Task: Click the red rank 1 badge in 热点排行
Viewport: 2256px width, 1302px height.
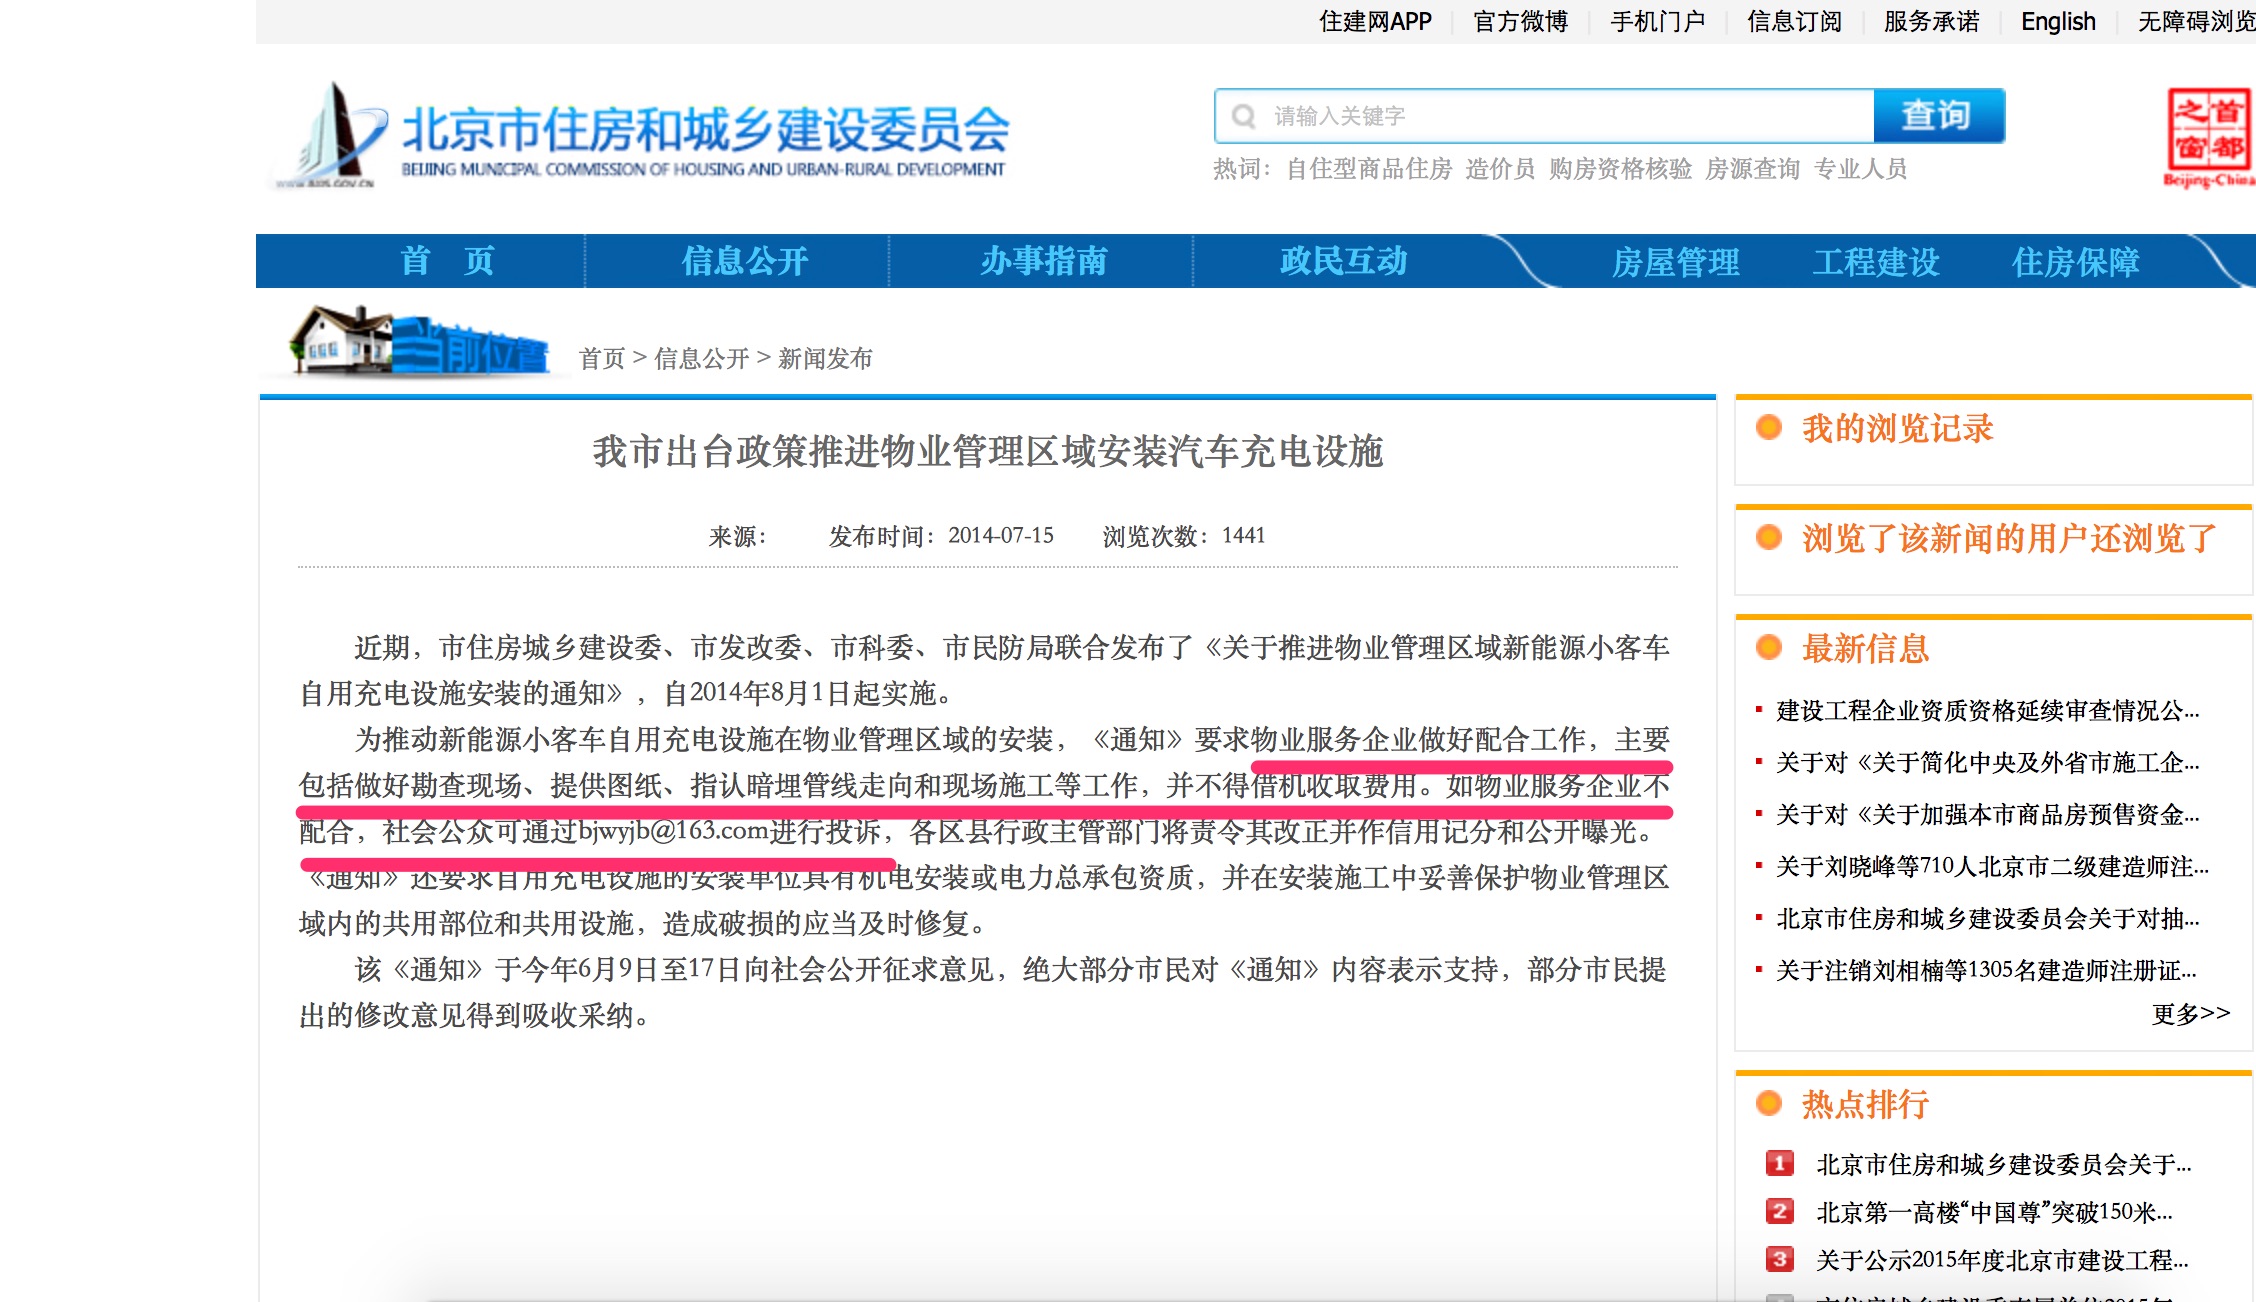Action: pos(1778,1163)
